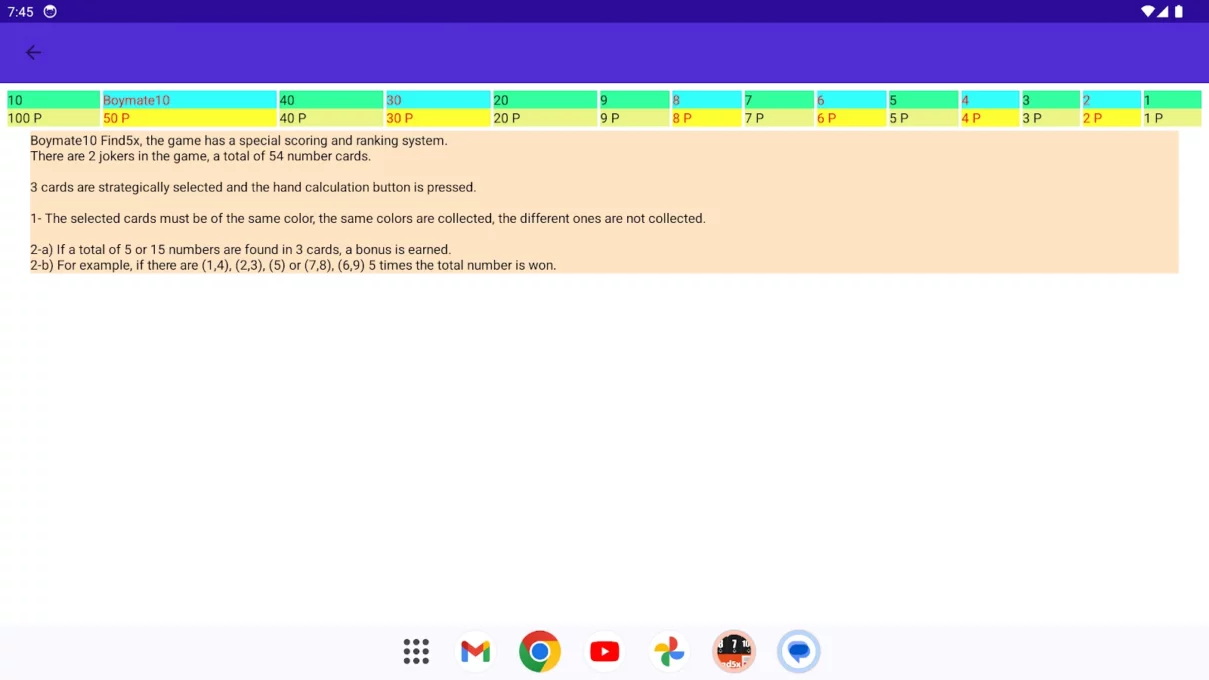Select the '3 P' points cell

[x=1050, y=118]
